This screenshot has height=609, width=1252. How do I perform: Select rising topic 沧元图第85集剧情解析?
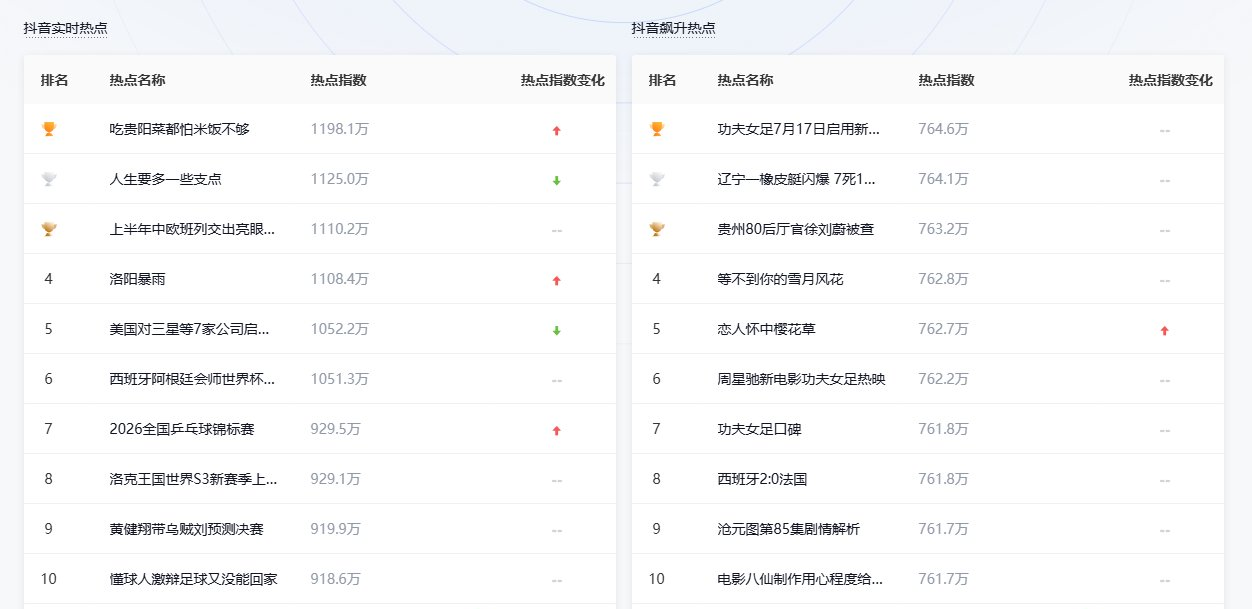[789, 529]
